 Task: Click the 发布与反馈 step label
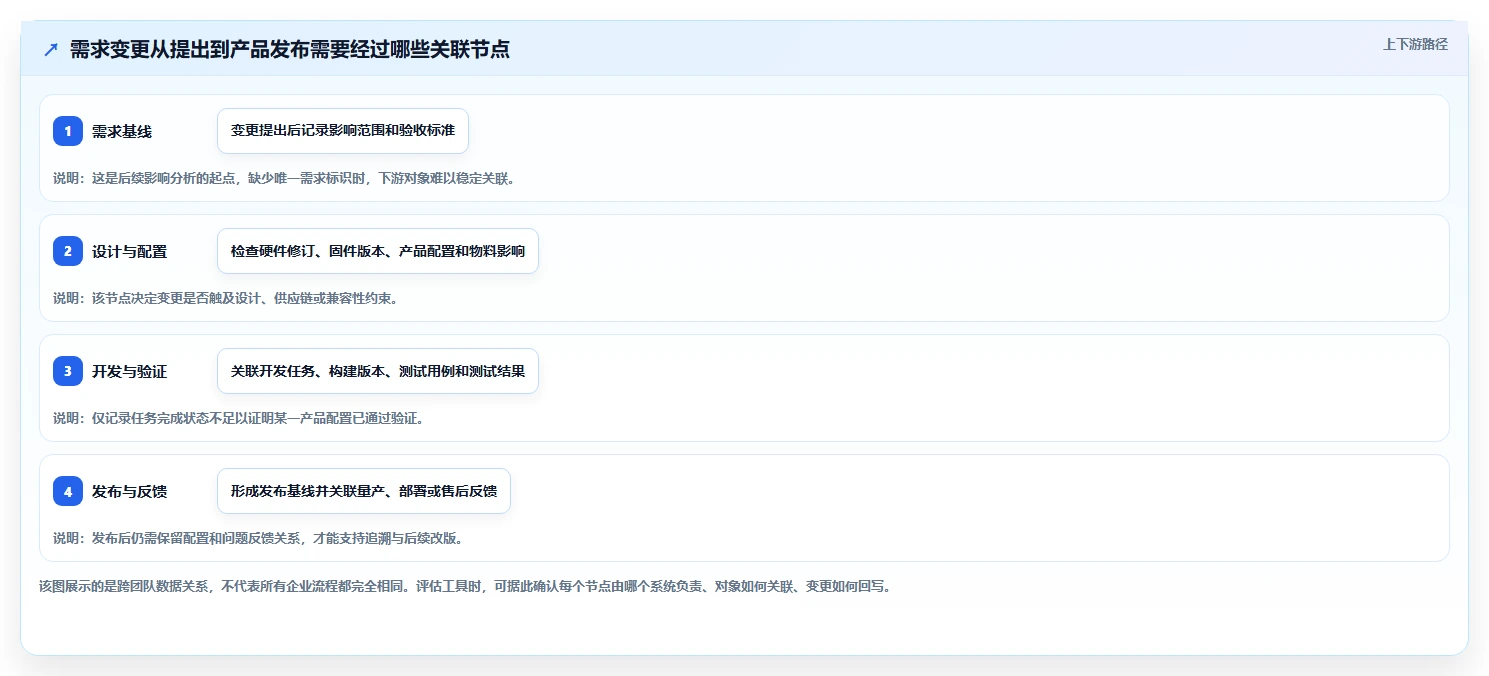(130, 492)
